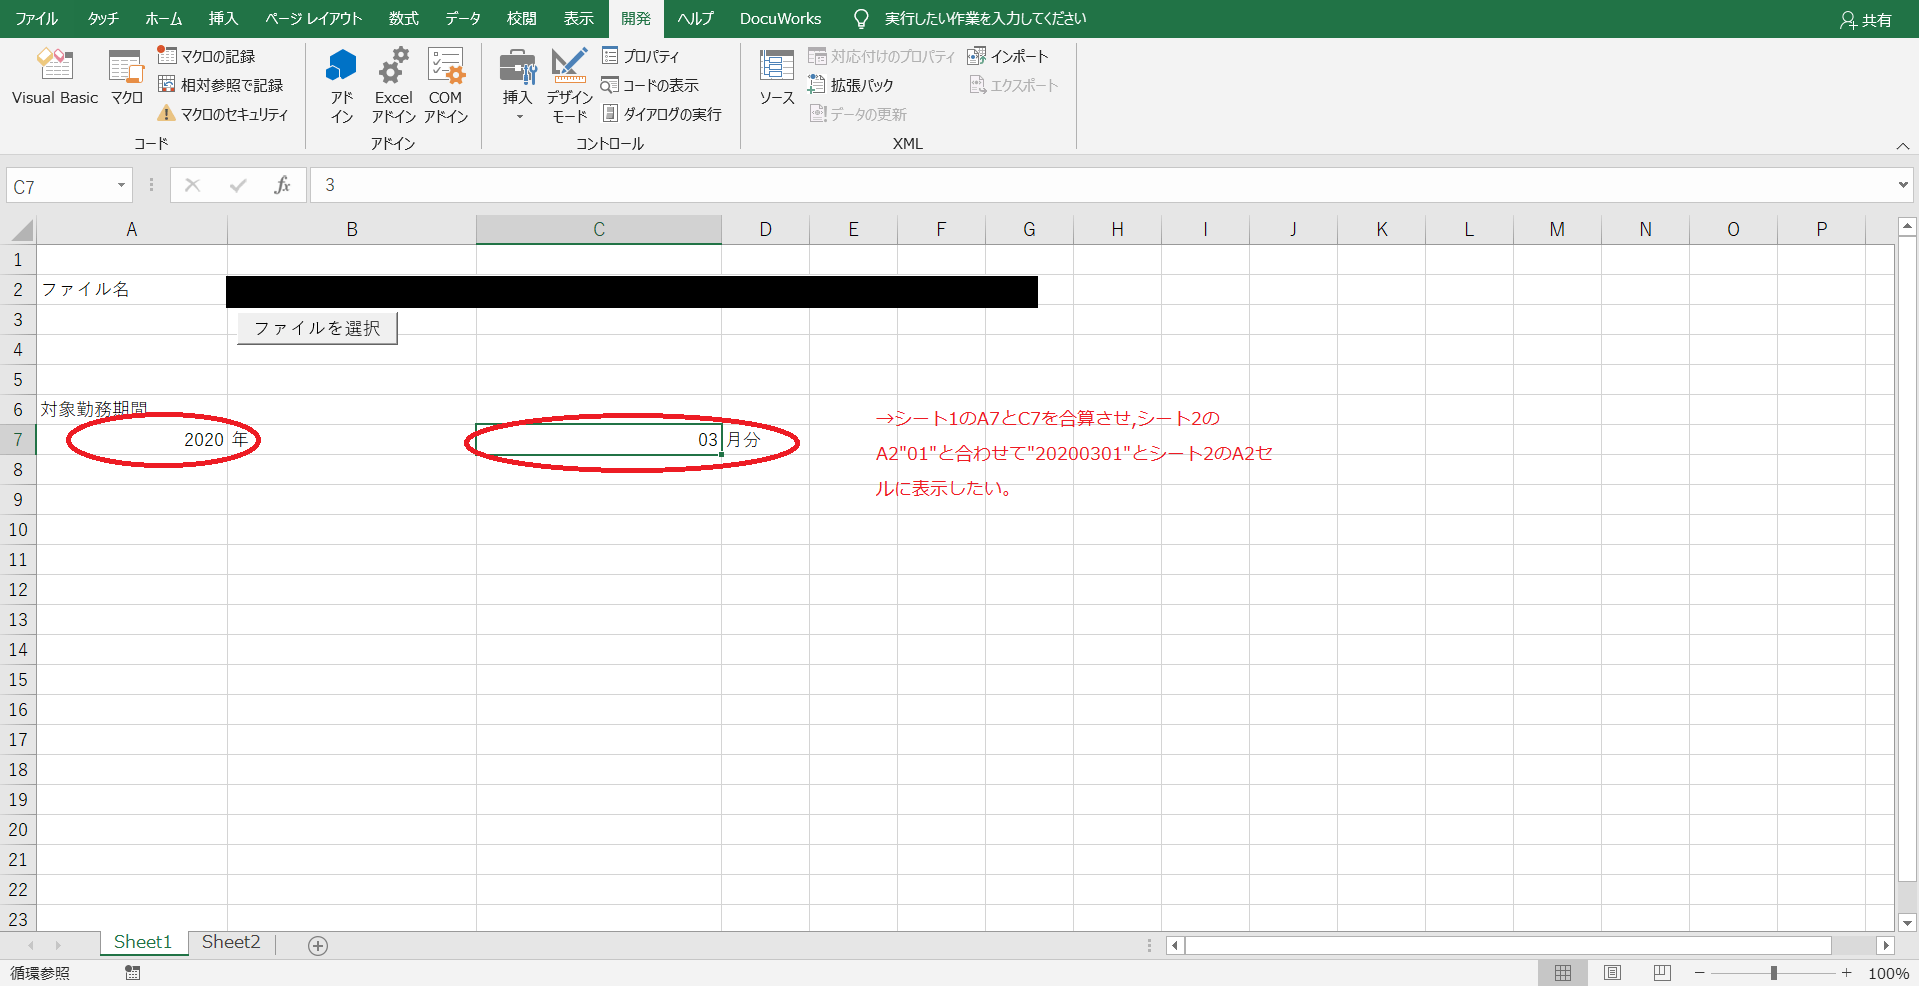
Task: Click the Sheet1 tab
Action: pyautogui.click(x=143, y=942)
